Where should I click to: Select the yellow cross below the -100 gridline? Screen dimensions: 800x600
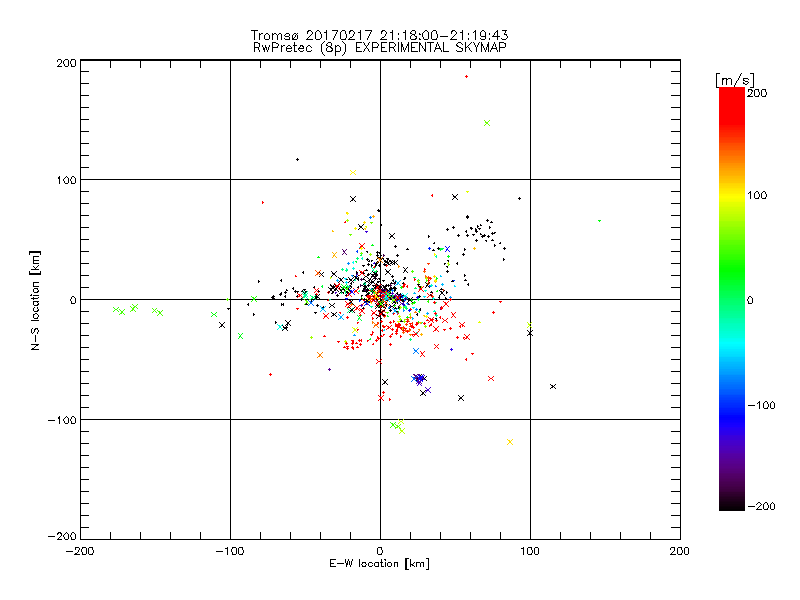pyautogui.click(x=510, y=442)
